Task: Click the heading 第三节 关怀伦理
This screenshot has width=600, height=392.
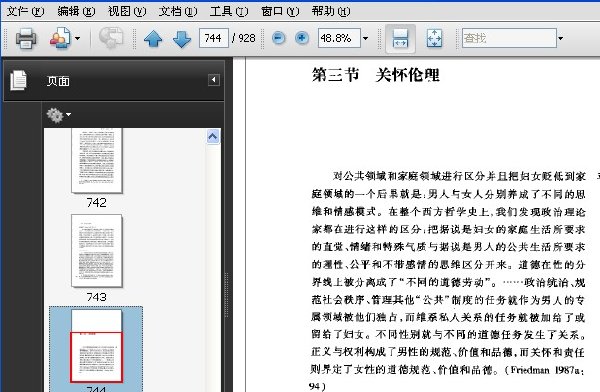Action: pyautogui.click(x=375, y=75)
